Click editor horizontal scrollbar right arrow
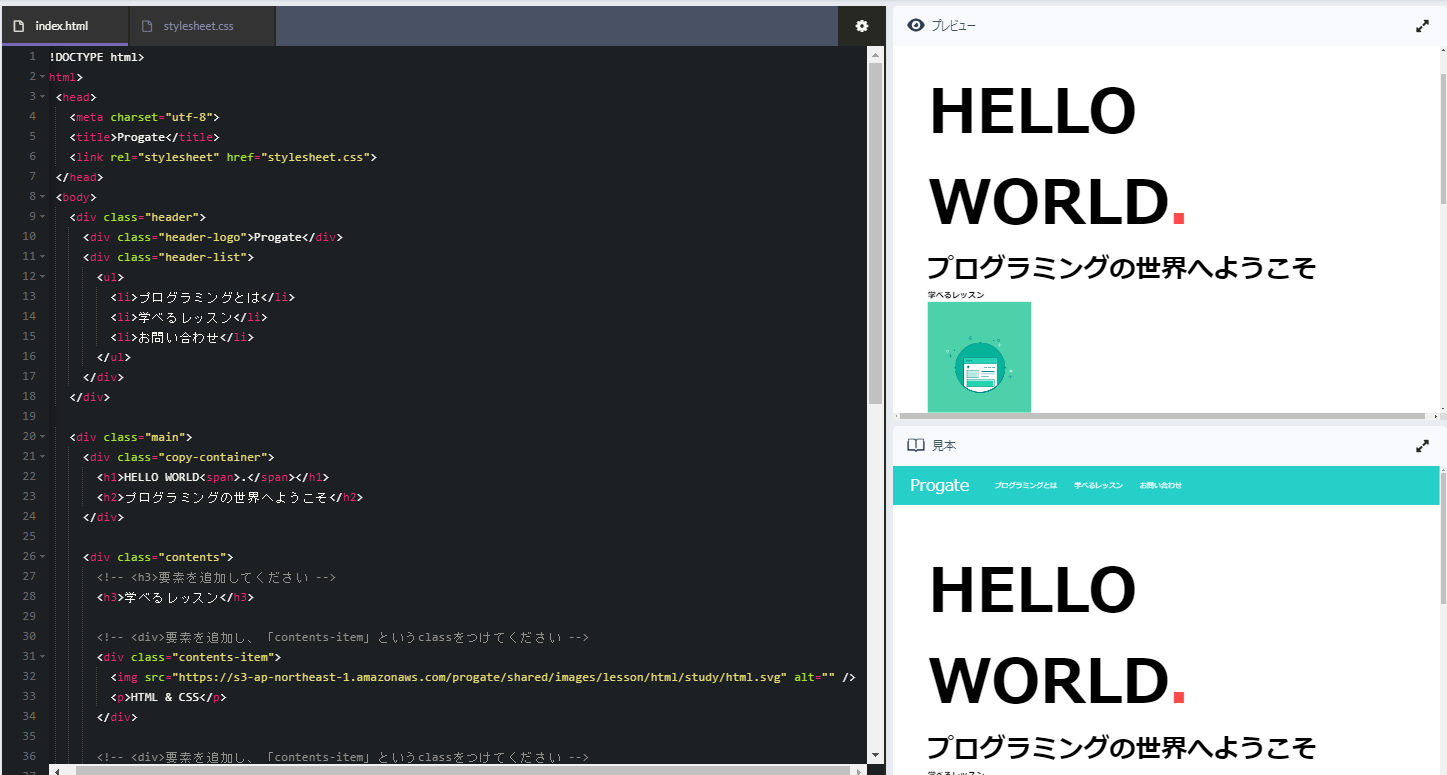This screenshot has height=775, width=1447. (860, 770)
